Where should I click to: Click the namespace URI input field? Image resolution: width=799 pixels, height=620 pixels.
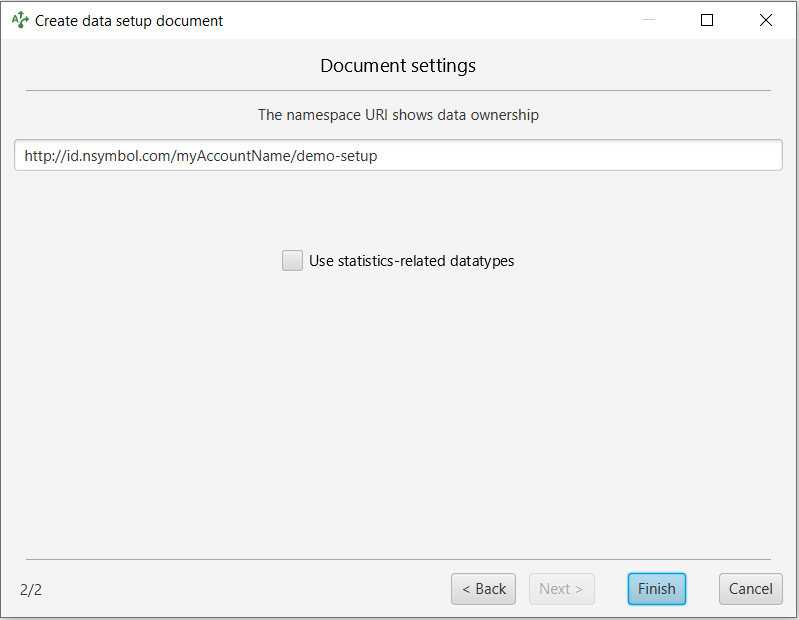click(x=398, y=155)
